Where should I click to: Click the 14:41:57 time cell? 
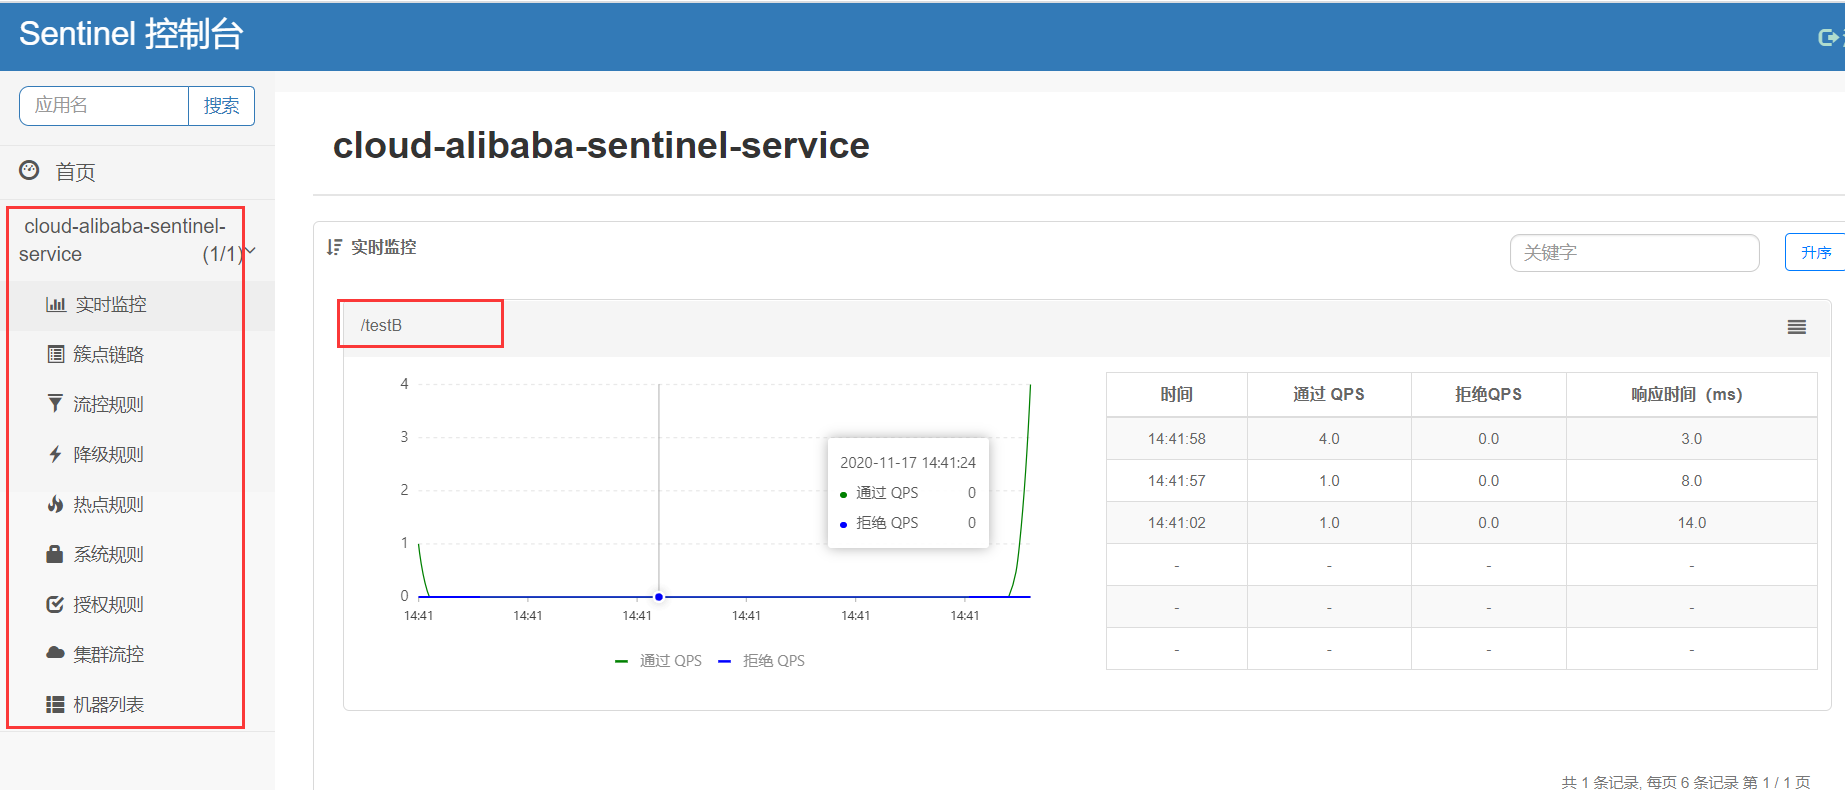coord(1177,480)
